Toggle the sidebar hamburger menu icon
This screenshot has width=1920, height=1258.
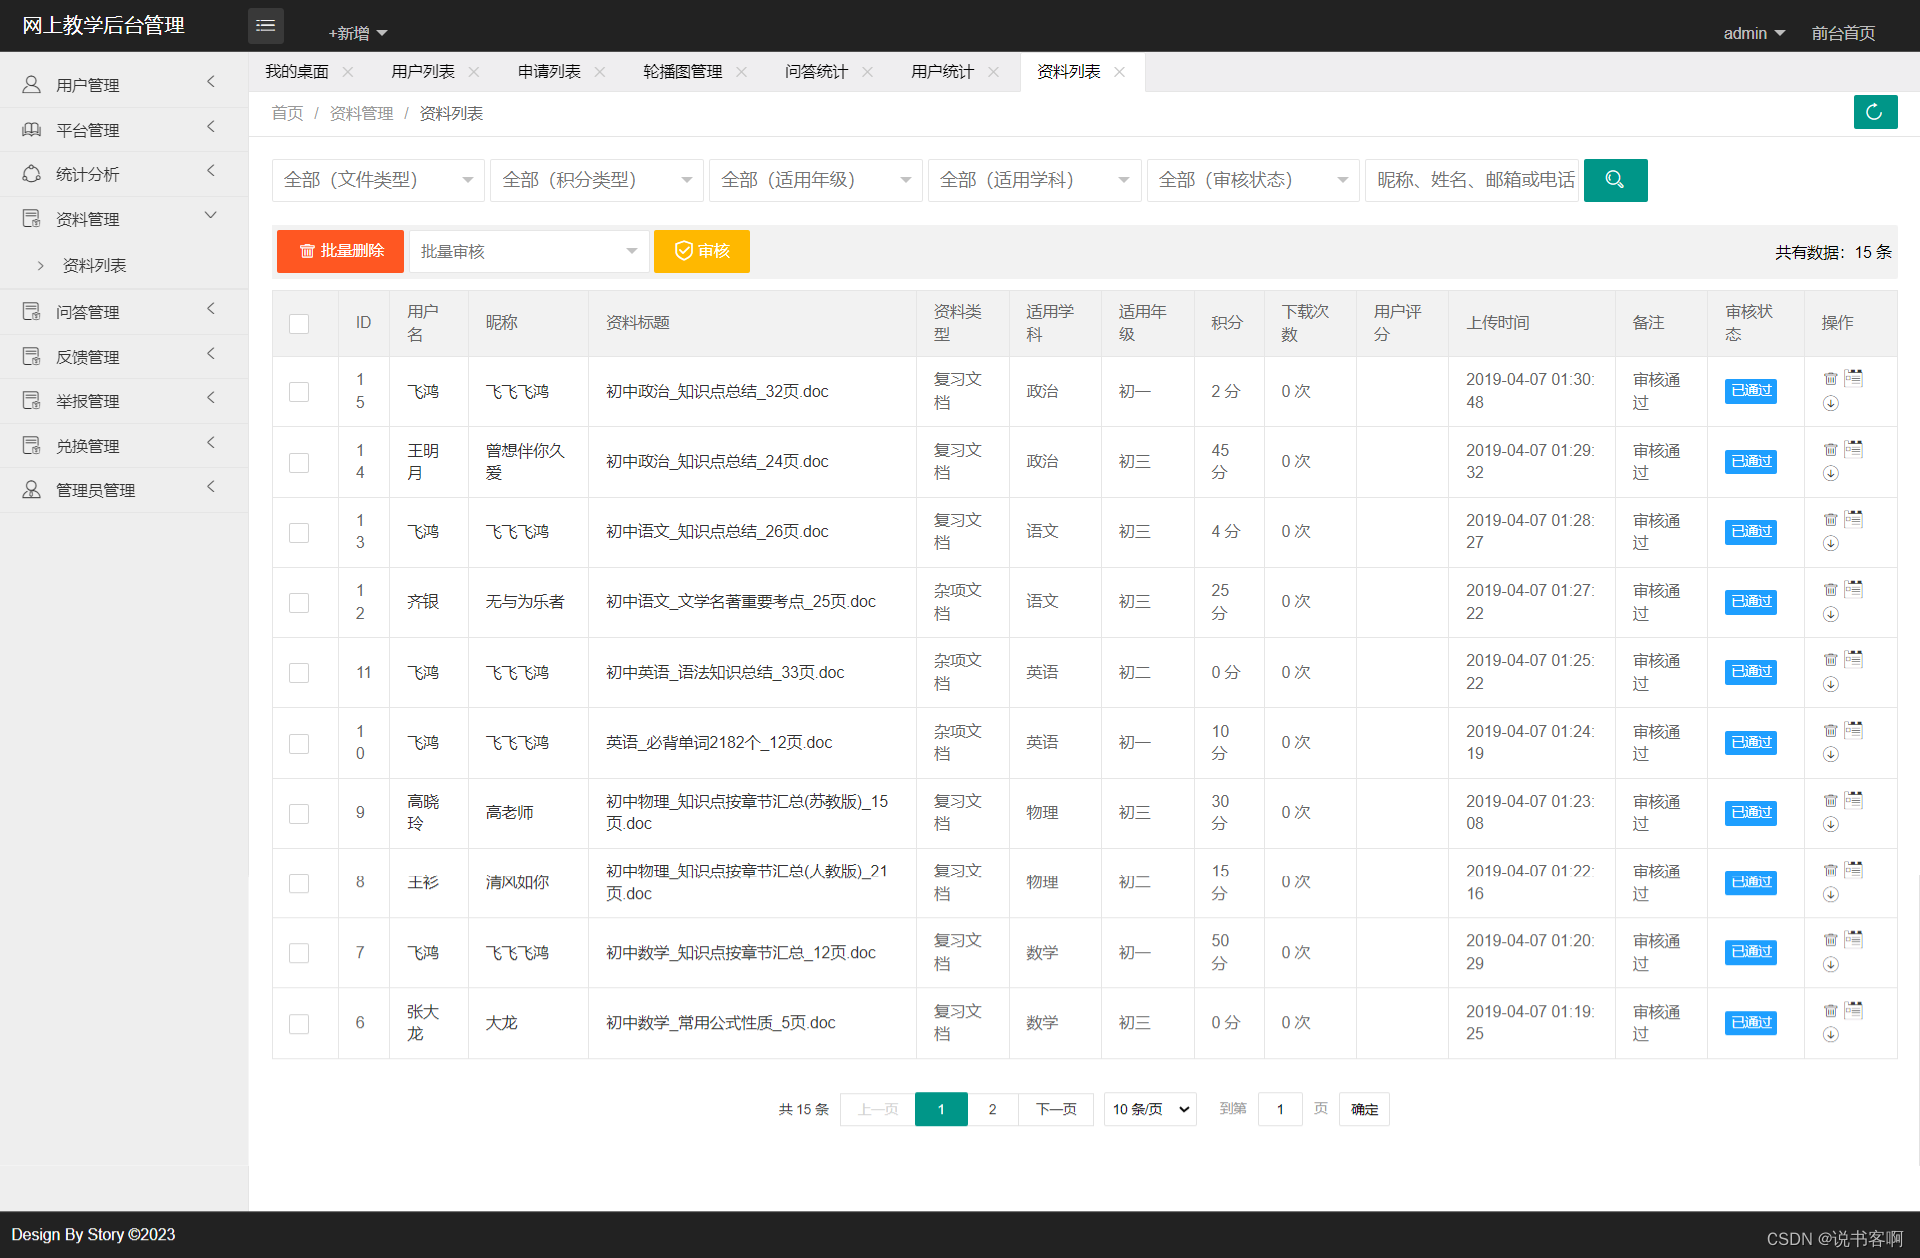pos(265,26)
